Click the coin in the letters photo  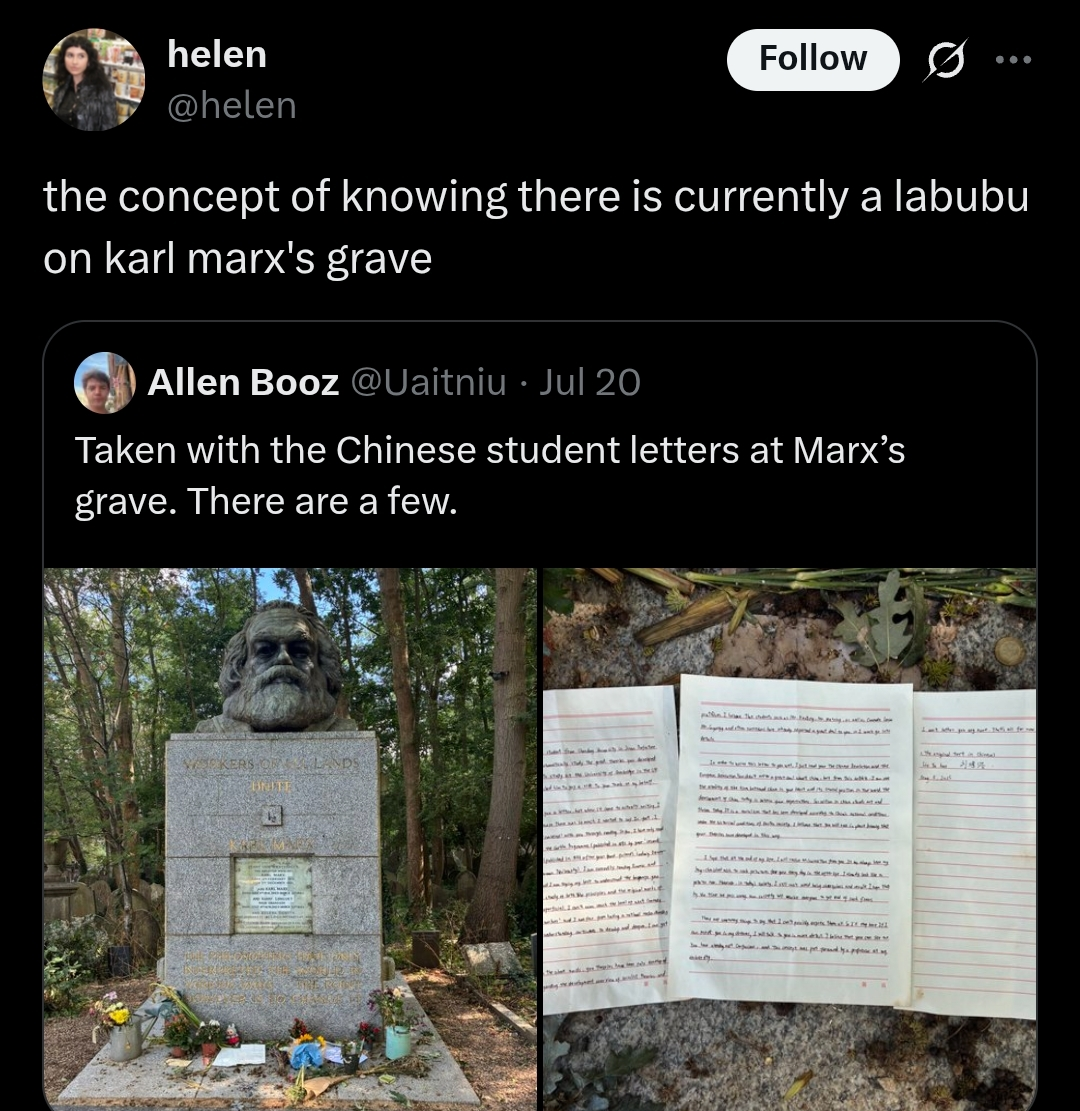[1009, 650]
